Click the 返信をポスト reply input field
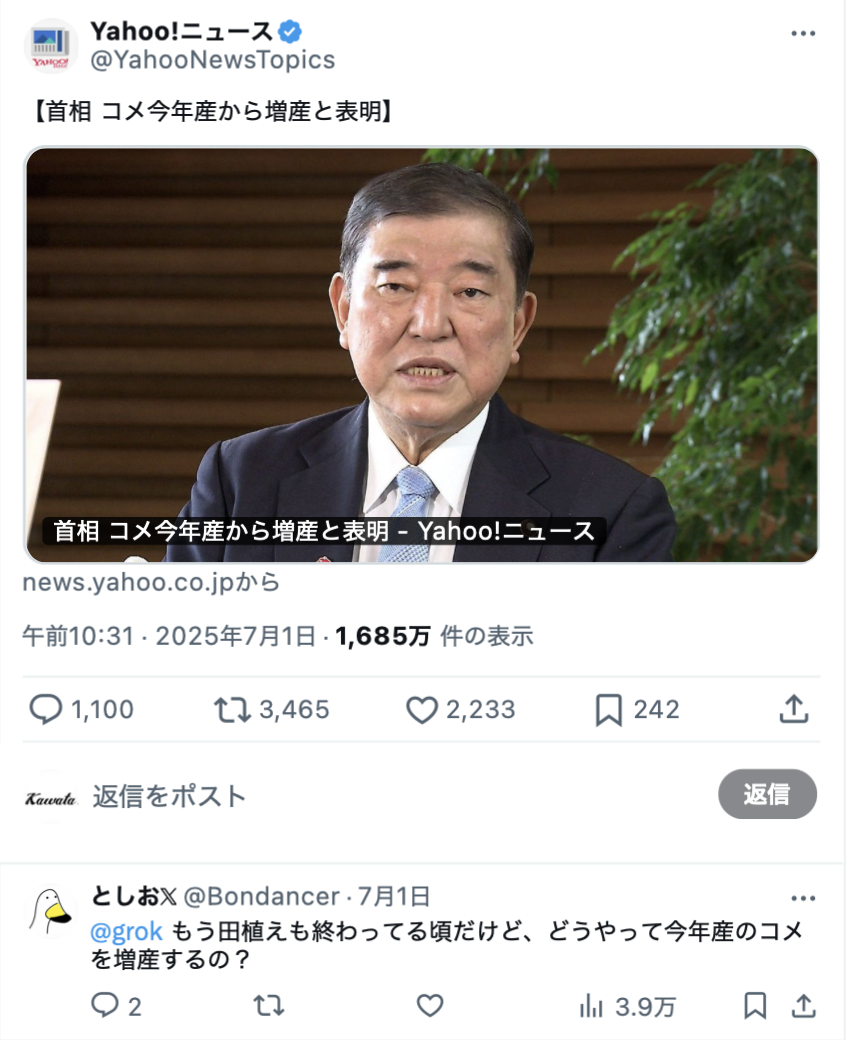The height and width of the screenshot is (1040, 846). click(x=398, y=796)
